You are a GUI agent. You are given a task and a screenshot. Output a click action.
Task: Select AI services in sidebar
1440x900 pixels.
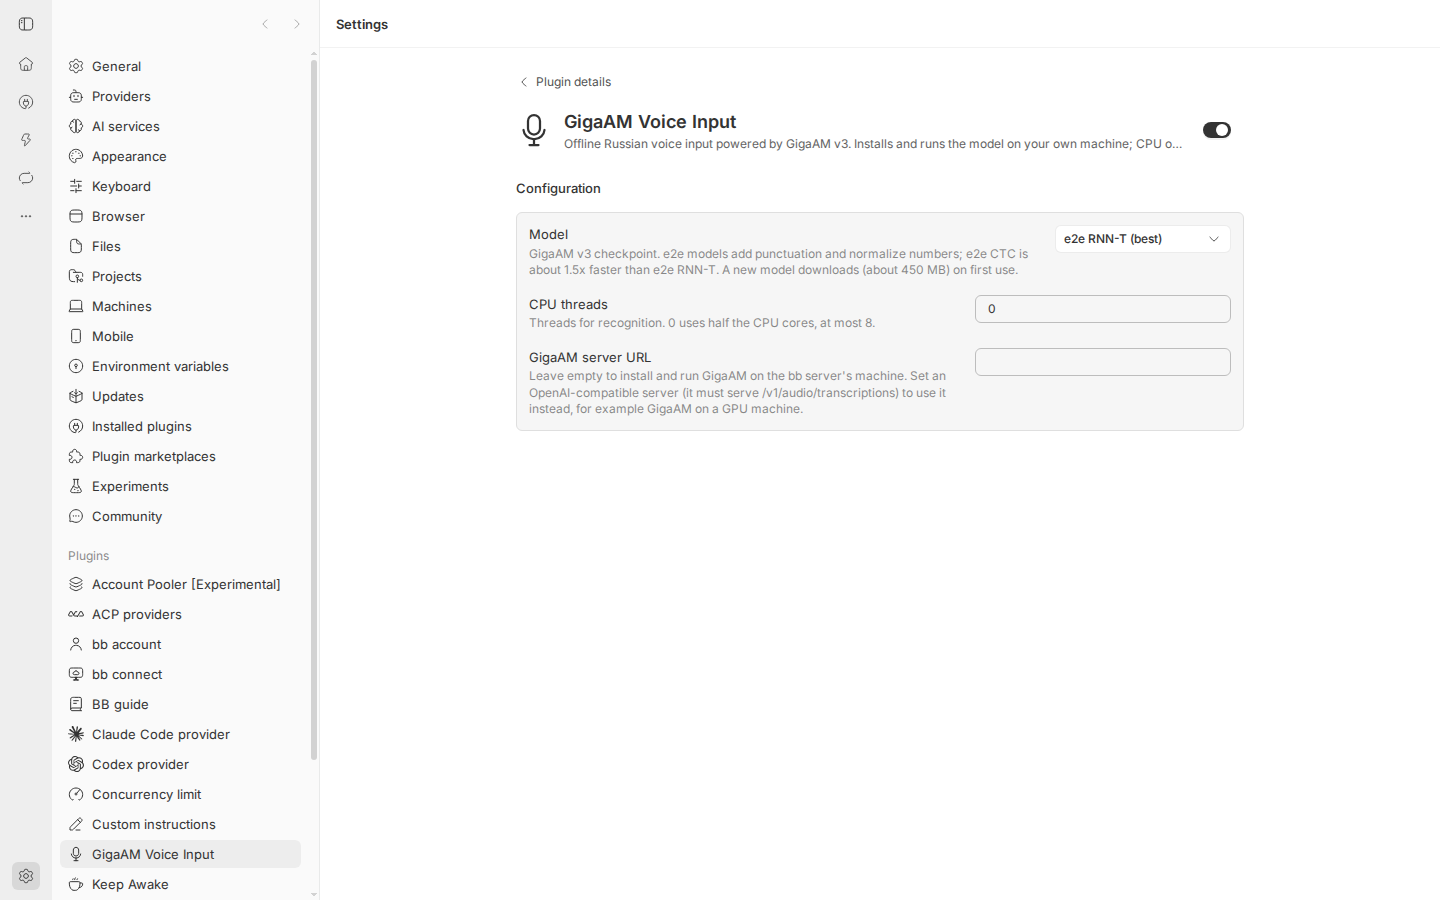pos(180,126)
